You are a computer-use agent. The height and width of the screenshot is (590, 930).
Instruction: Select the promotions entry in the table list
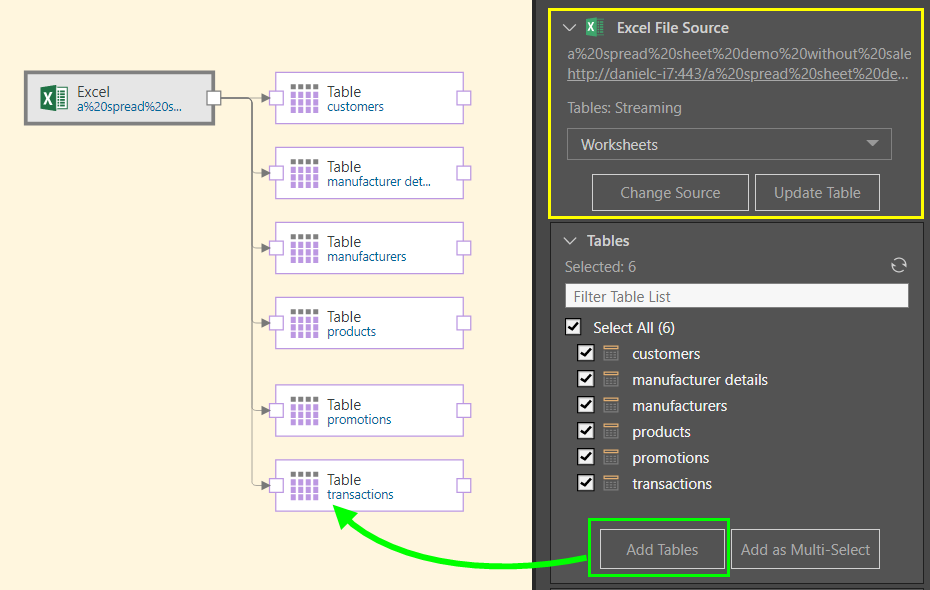pyautogui.click(x=670, y=458)
